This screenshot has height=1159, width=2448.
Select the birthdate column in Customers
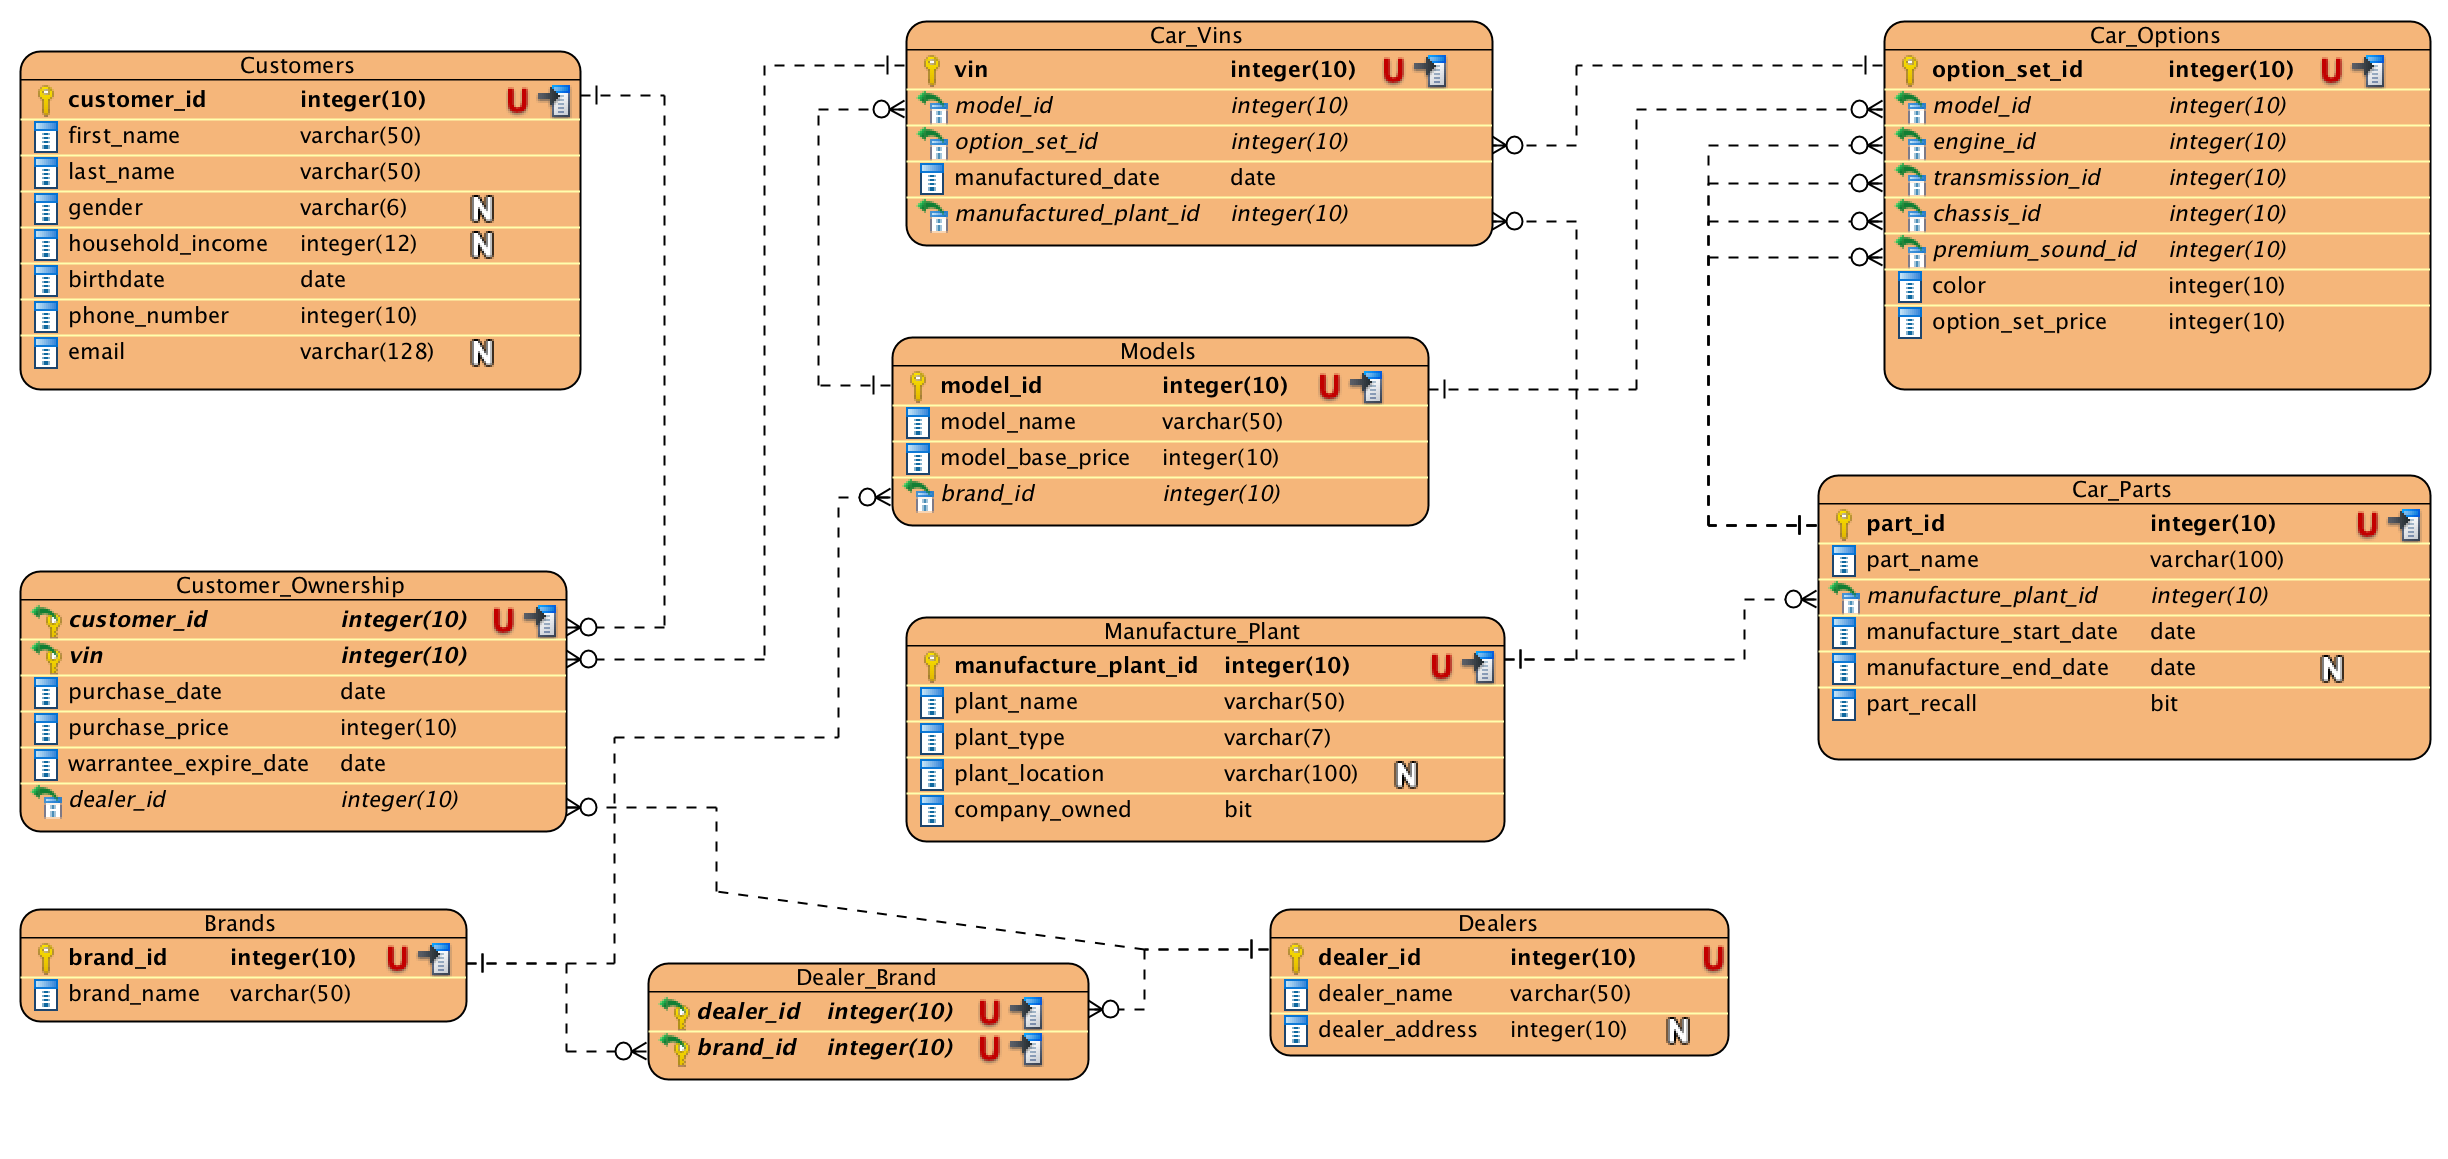(300, 280)
